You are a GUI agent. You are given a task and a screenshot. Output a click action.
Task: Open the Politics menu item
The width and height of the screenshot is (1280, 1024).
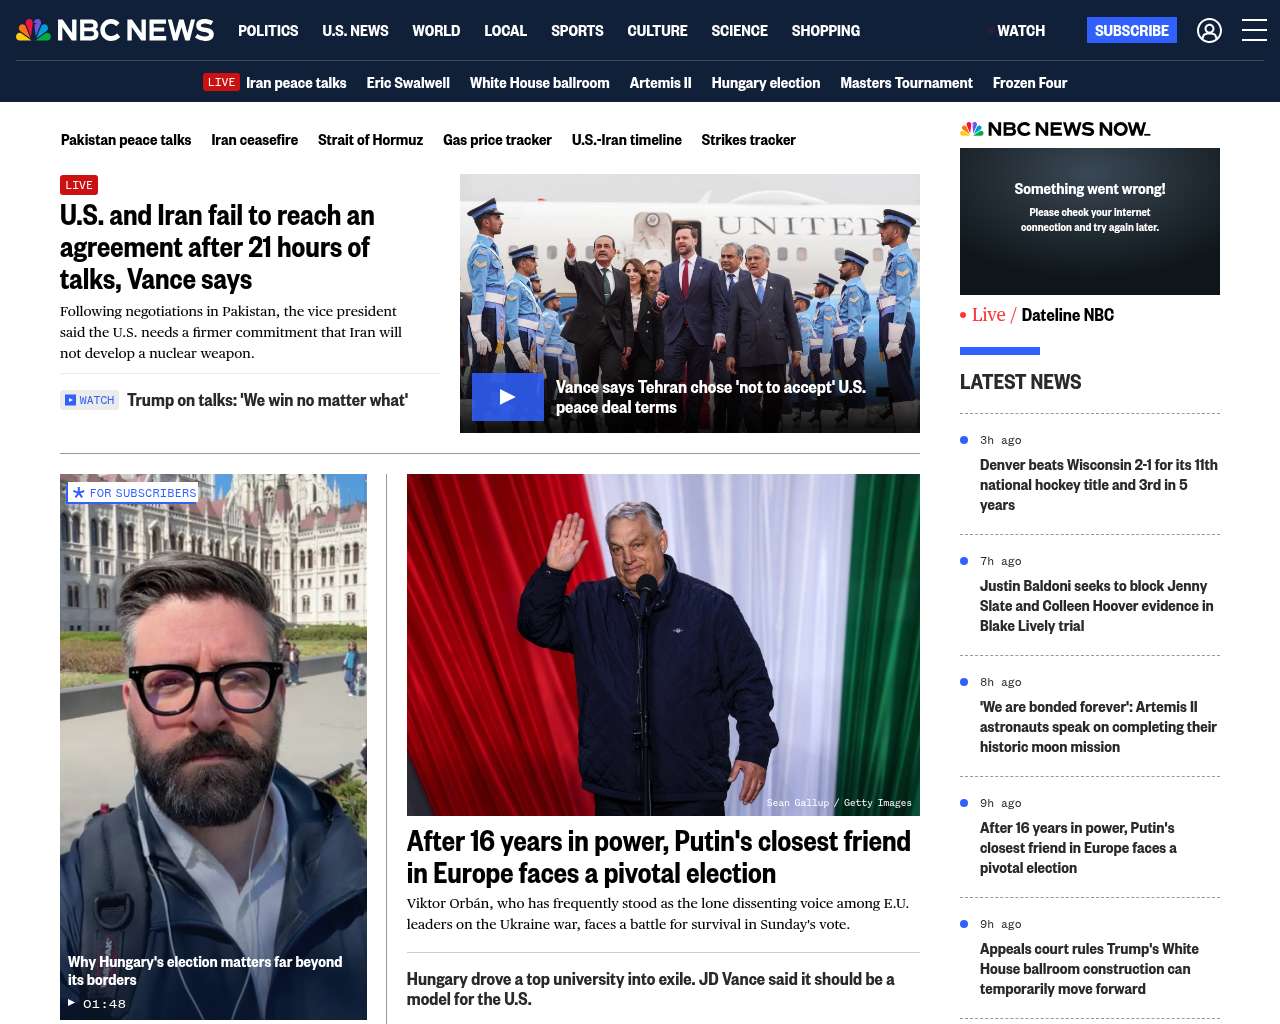(268, 31)
